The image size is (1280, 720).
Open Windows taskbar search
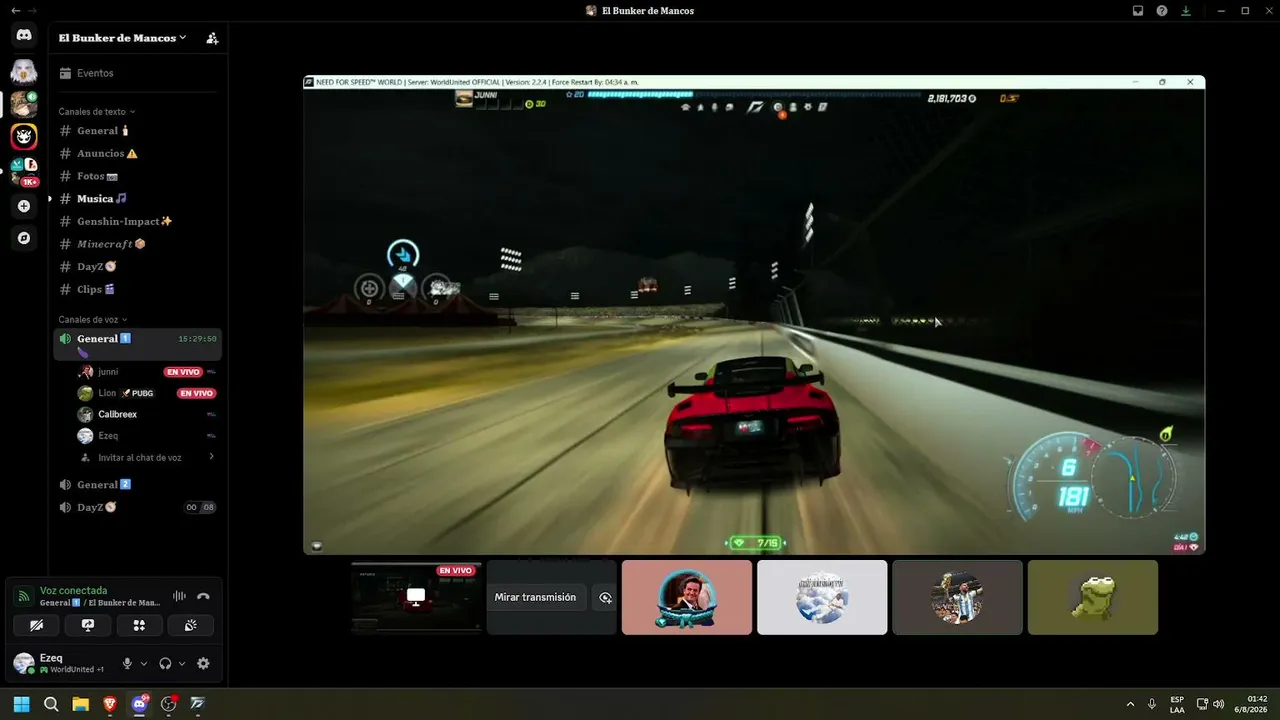[x=51, y=704]
